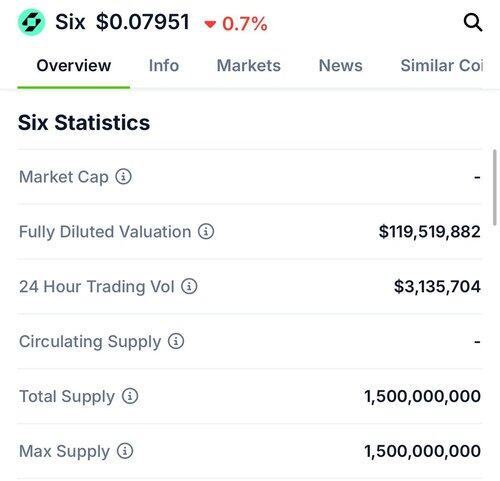Click the 24 Hour Trading Vol info icon
The height and width of the screenshot is (481, 500).
pyautogui.click(x=189, y=286)
